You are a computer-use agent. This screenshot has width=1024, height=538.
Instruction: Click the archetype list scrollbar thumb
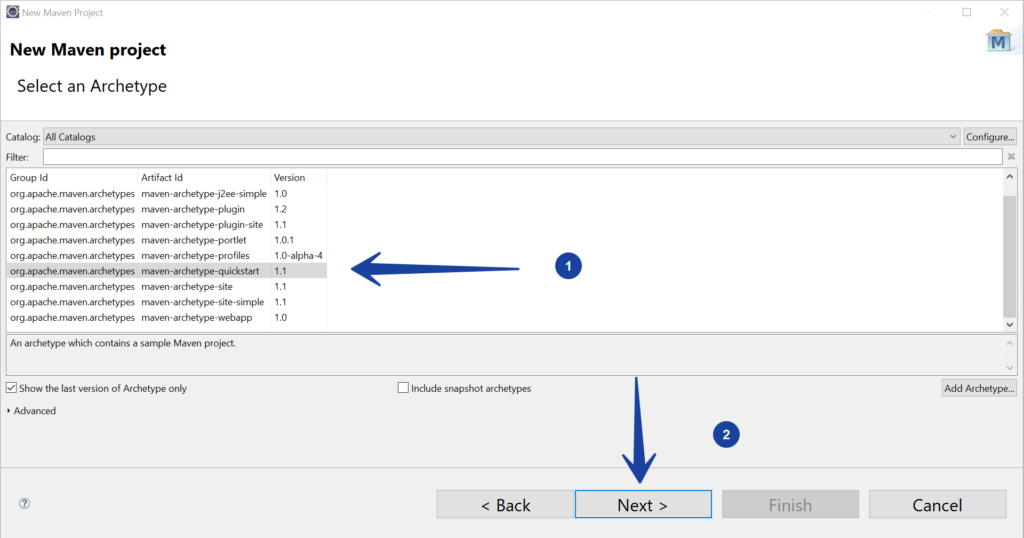pos(1010,257)
